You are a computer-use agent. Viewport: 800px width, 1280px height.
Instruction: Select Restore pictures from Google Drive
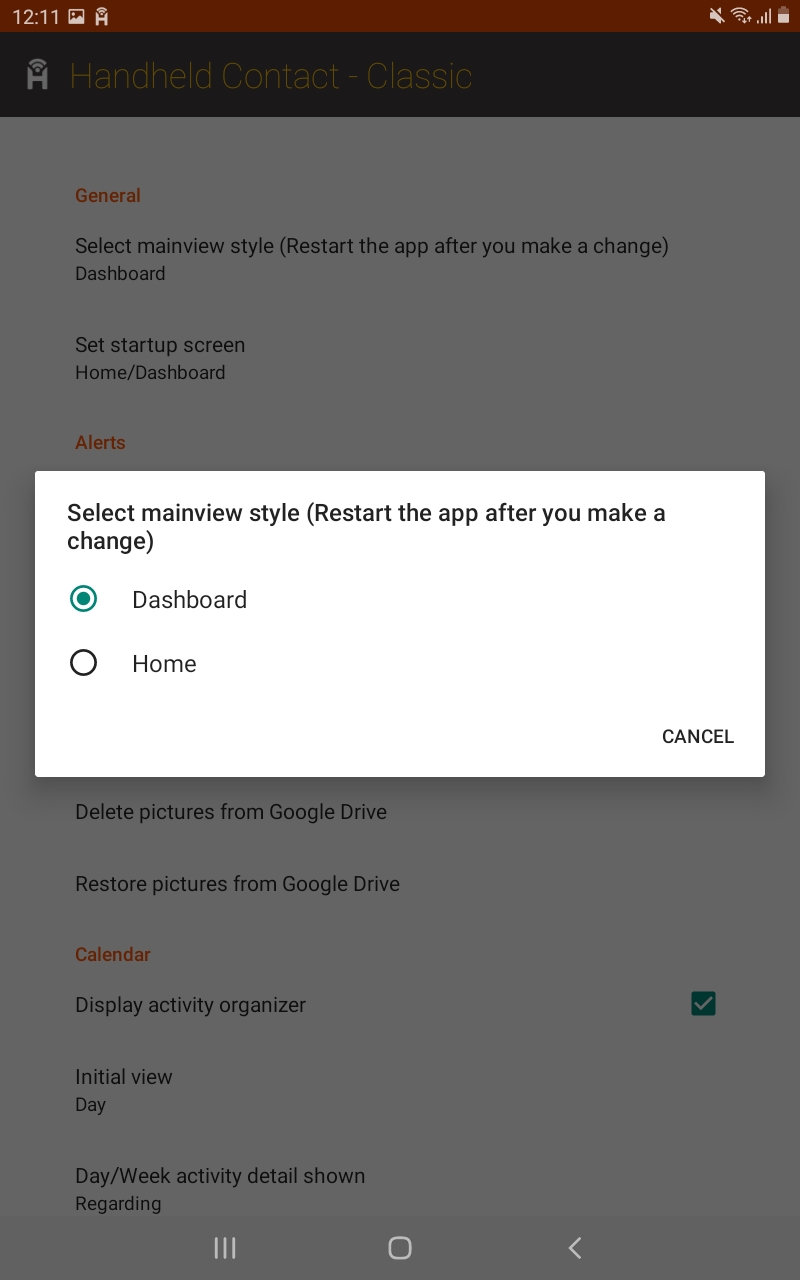[x=400, y=884]
